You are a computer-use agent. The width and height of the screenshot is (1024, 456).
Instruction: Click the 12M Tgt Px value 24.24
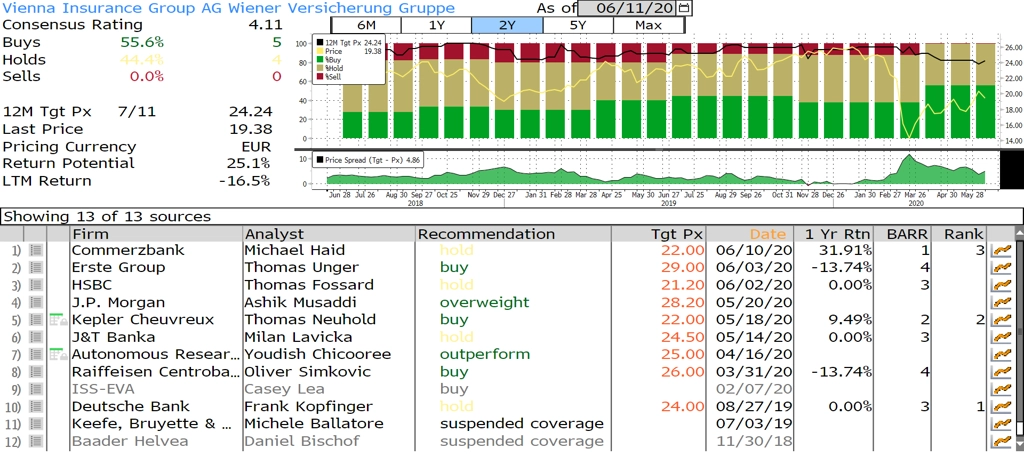pos(251,112)
